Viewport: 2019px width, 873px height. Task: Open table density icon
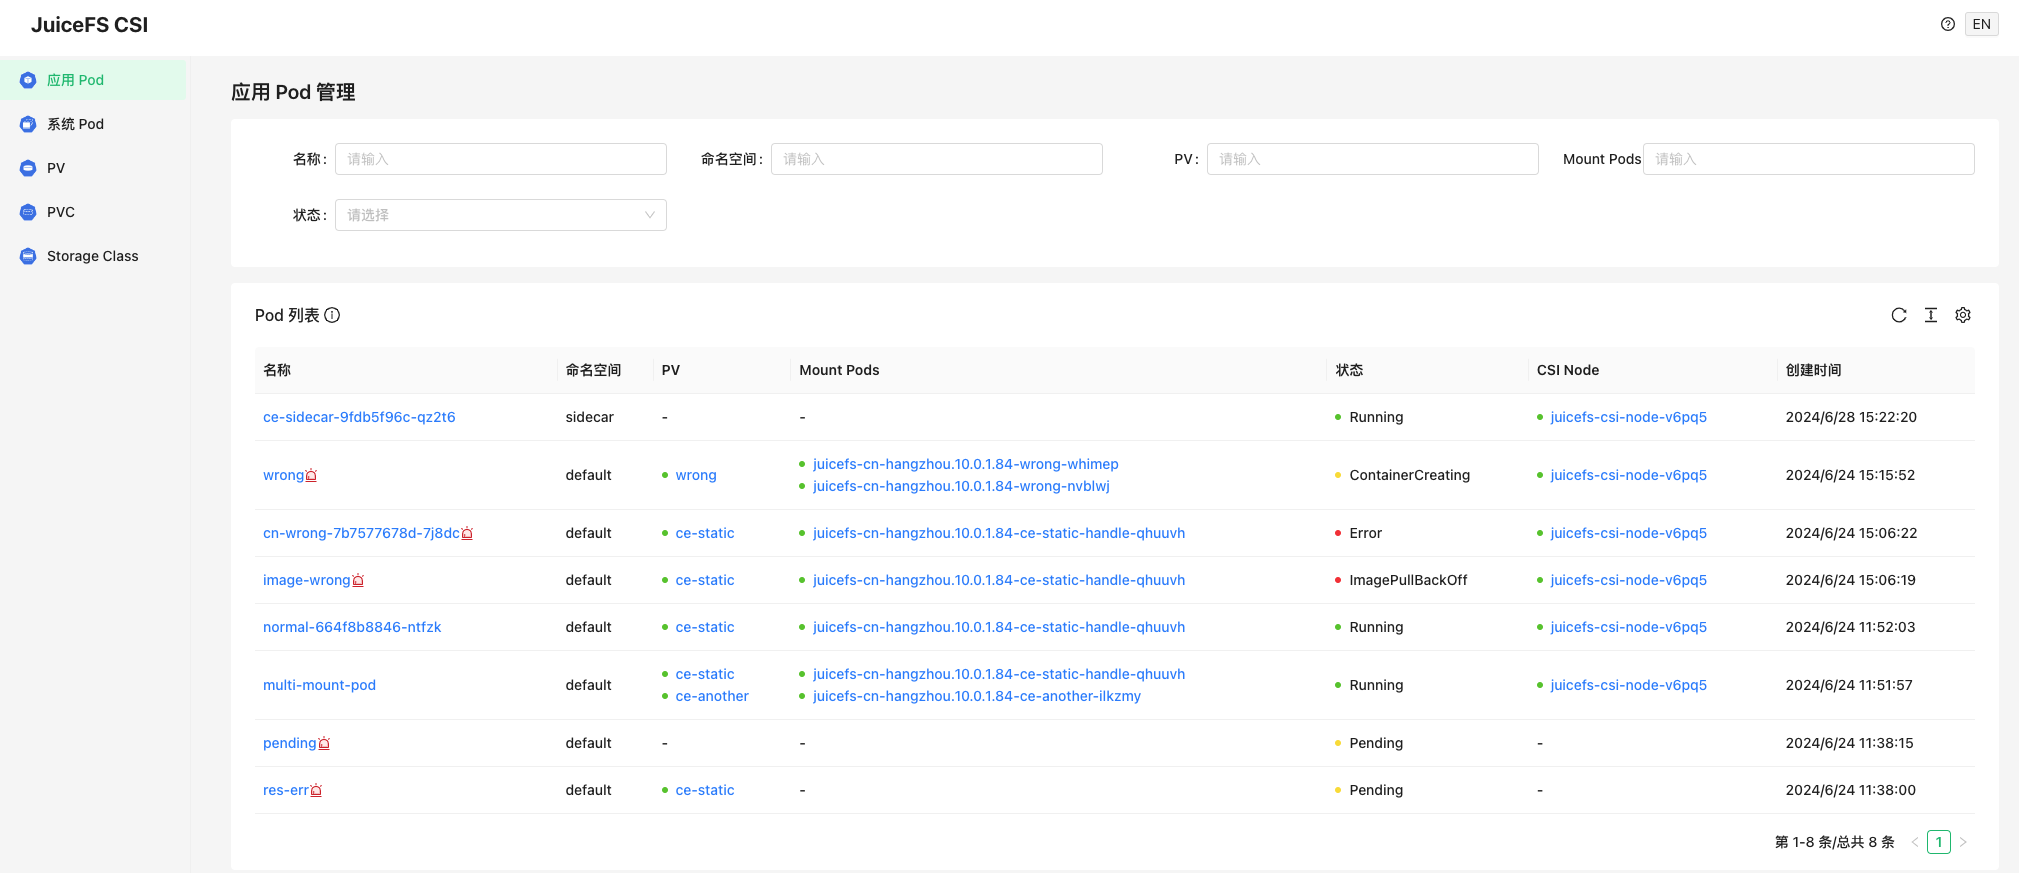coord(1931,315)
